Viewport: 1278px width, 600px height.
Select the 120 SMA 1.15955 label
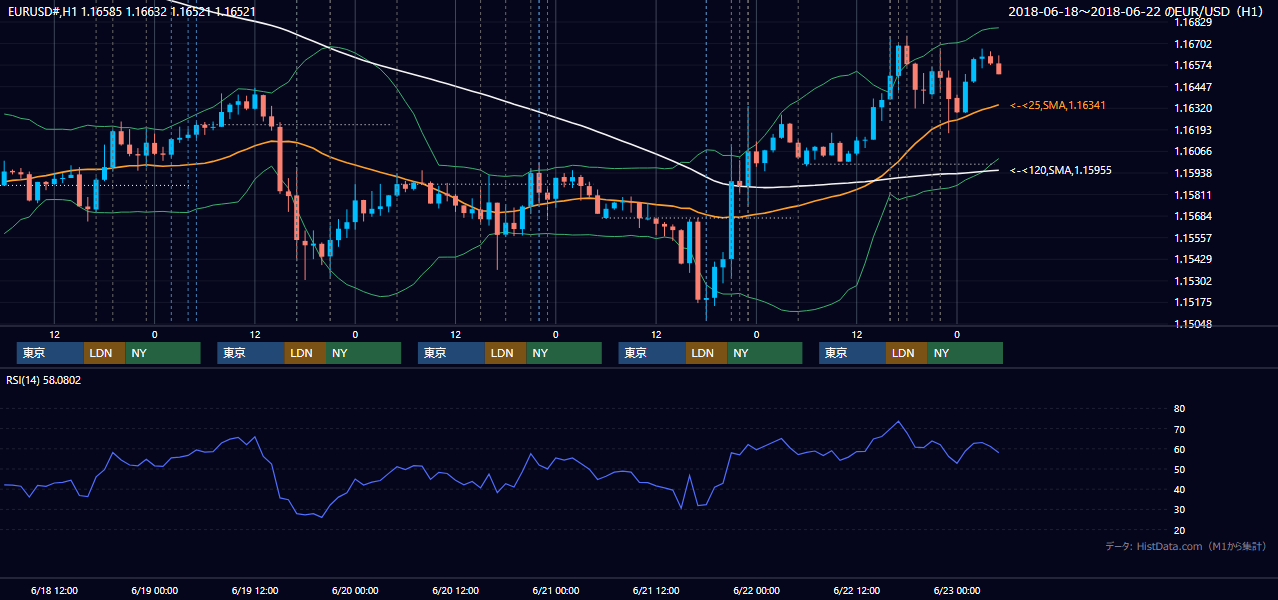click(1061, 170)
